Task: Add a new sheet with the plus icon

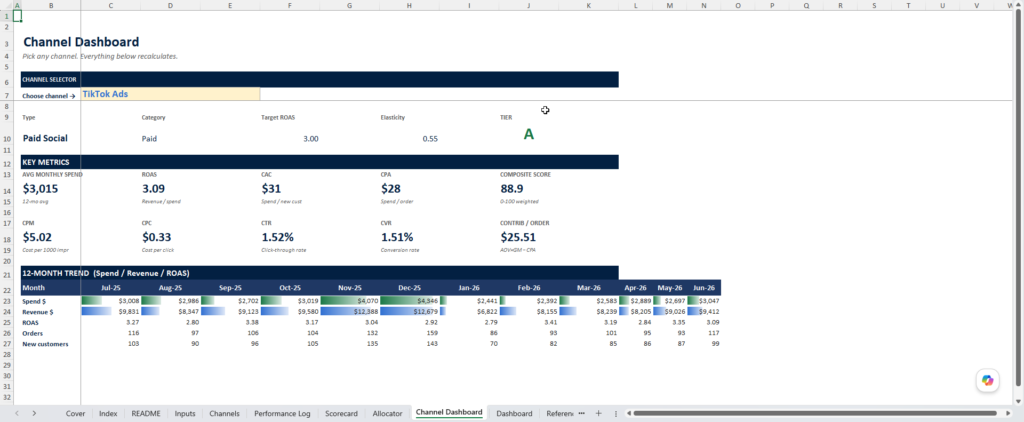Action: tap(598, 414)
